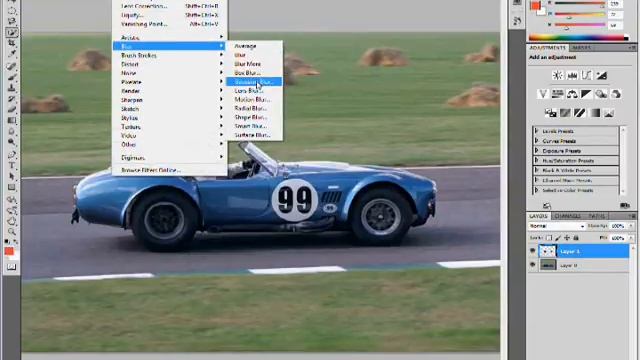This screenshot has width=640, height=360.
Task: Add a Curves adjustment
Action: 586,75
